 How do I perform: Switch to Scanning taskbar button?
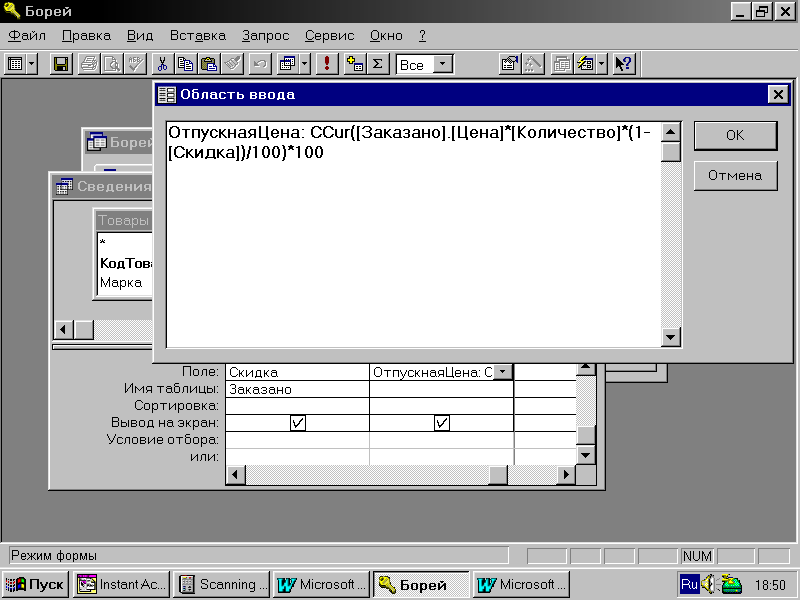[x=222, y=584]
